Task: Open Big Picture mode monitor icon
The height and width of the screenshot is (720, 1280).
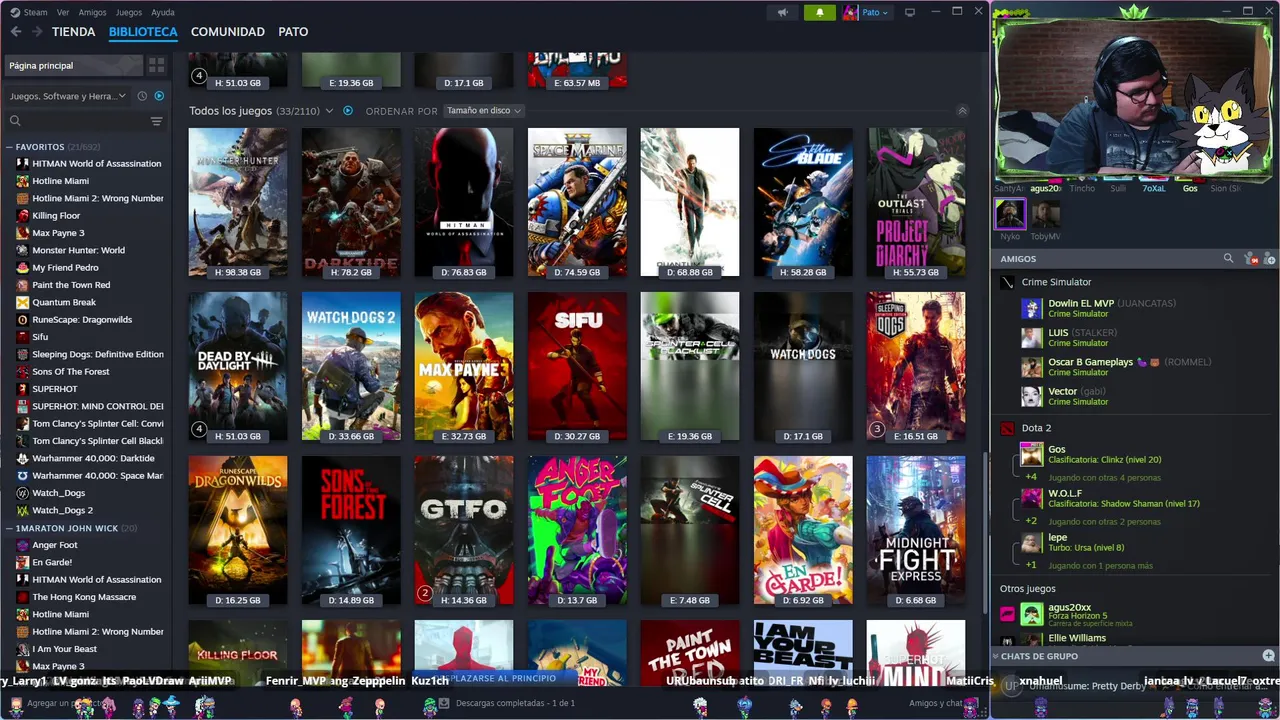Action: [909, 12]
